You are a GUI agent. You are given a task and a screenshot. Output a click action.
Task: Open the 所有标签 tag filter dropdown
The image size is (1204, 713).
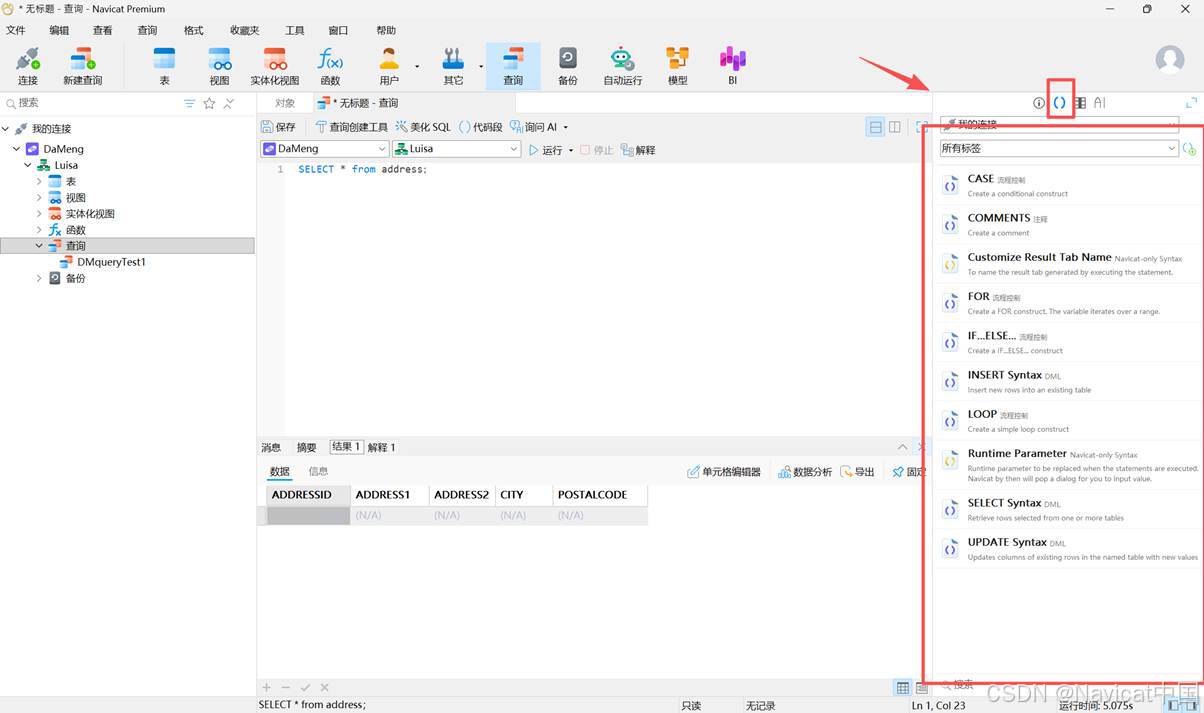coord(1059,148)
